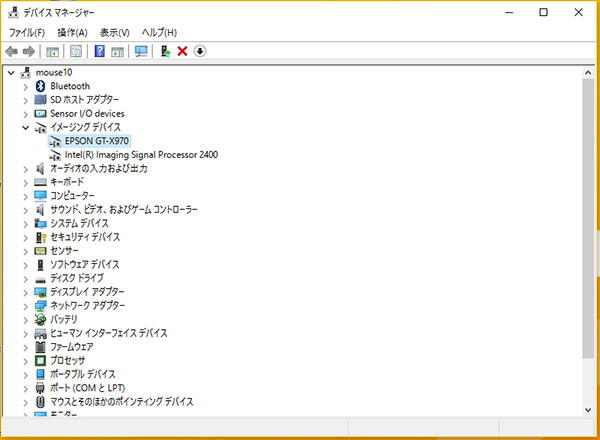
Task: Select the EPSON GT-X970 device
Action: (x=96, y=141)
